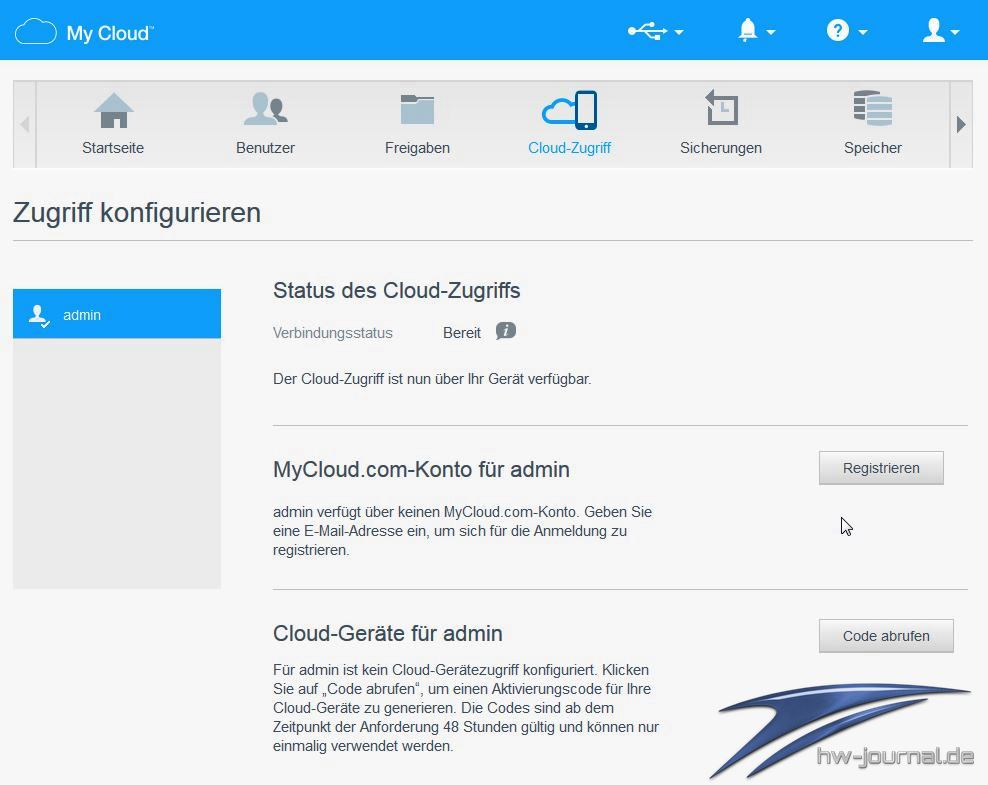Select the Freigaben folder icon
The height and width of the screenshot is (785, 988).
coord(417,111)
